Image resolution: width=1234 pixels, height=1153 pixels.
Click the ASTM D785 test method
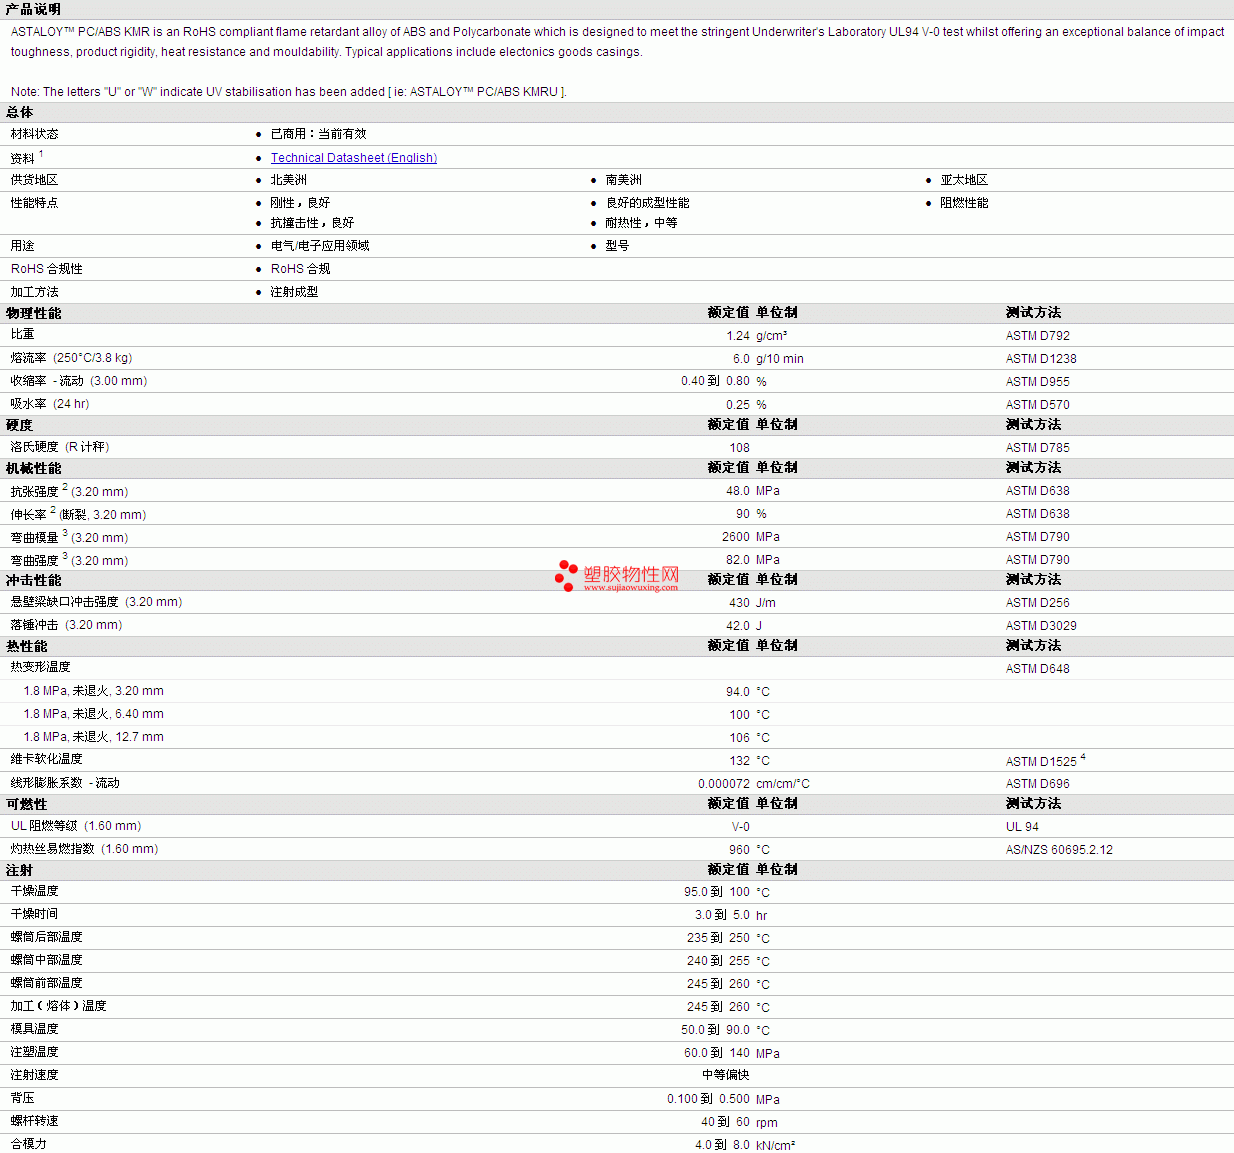pyautogui.click(x=1038, y=448)
